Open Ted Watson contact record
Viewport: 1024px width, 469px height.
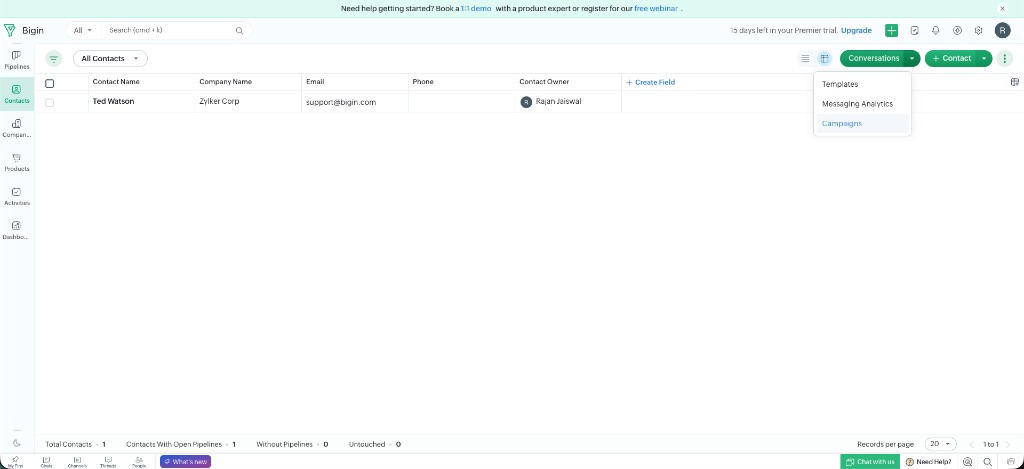114,102
